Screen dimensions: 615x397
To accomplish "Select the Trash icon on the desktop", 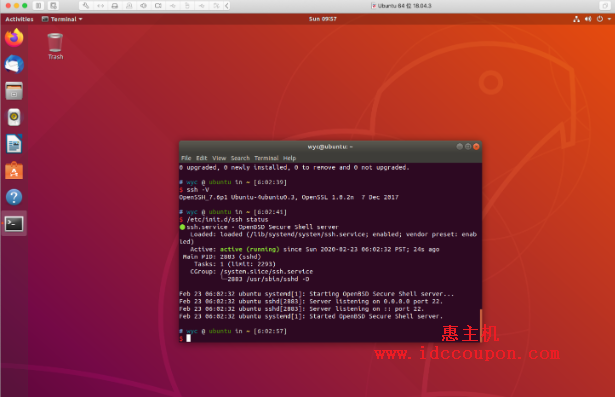I will tap(55, 46).
